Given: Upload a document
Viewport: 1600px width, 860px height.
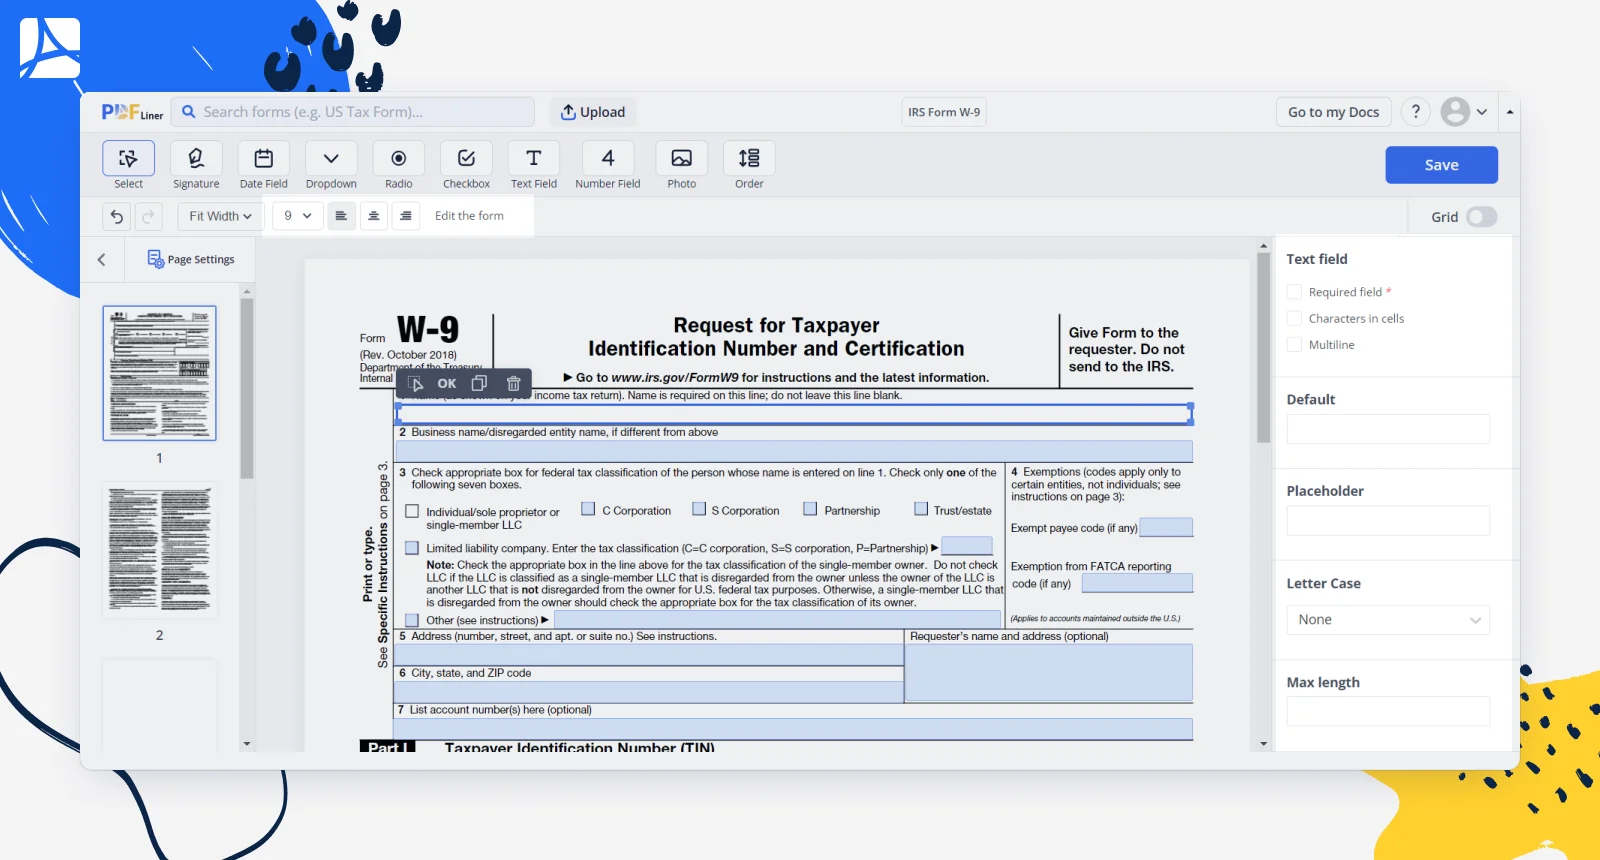Looking at the screenshot, I should coord(593,112).
